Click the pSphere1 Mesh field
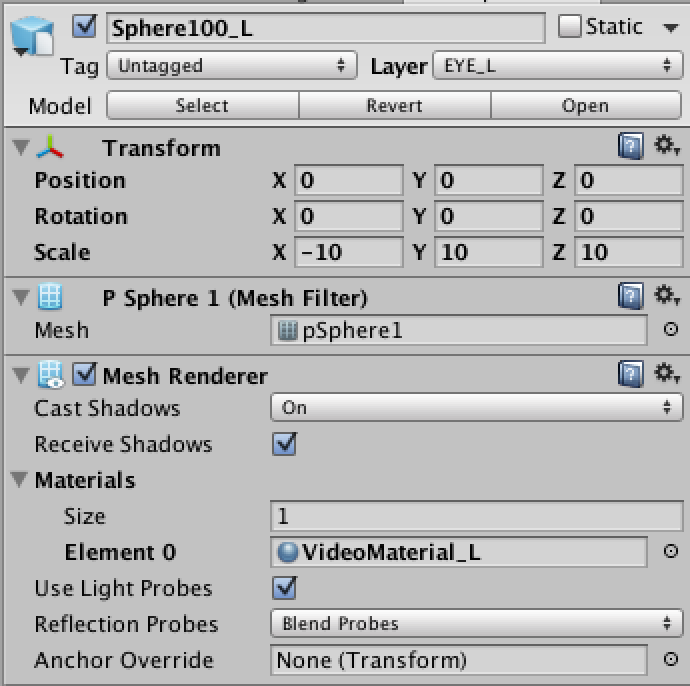 [x=459, y=330]
